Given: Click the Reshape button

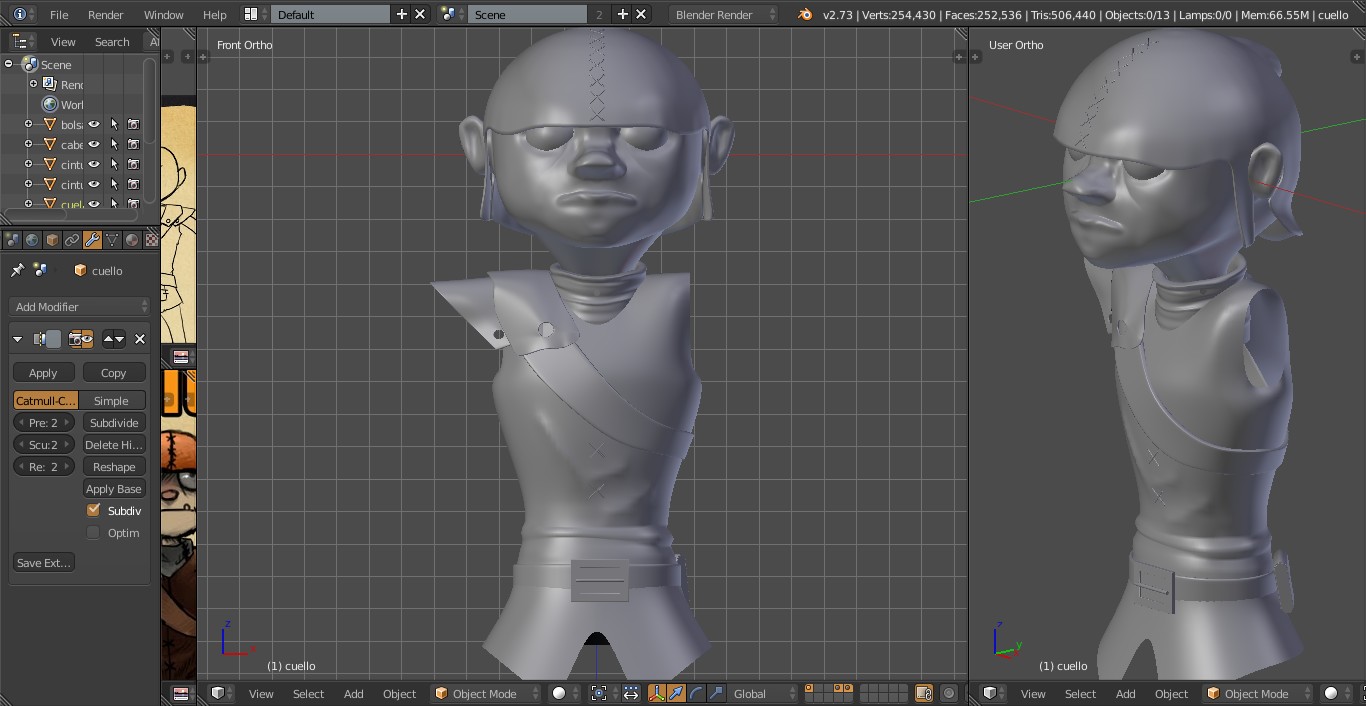Looking at the screenshot, I should pos(114,466).
